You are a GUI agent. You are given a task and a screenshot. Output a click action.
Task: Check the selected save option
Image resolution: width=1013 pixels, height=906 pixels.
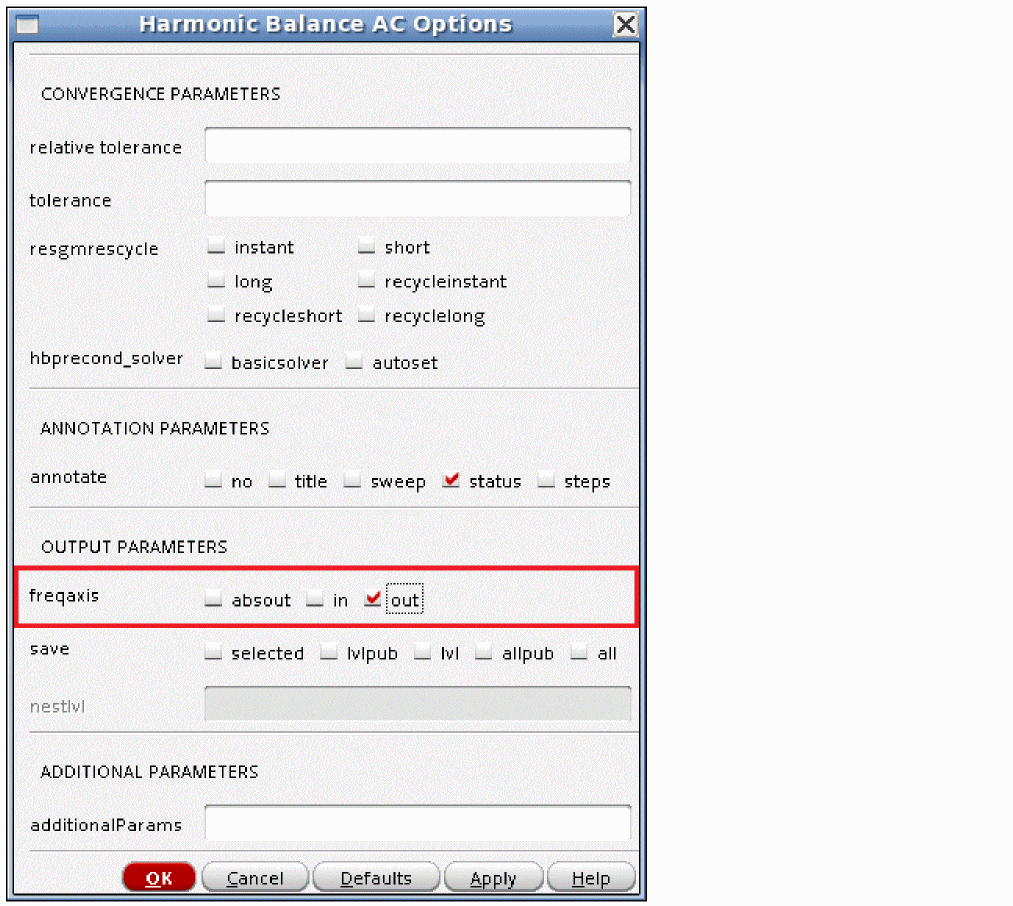click(x=213, y=653)
